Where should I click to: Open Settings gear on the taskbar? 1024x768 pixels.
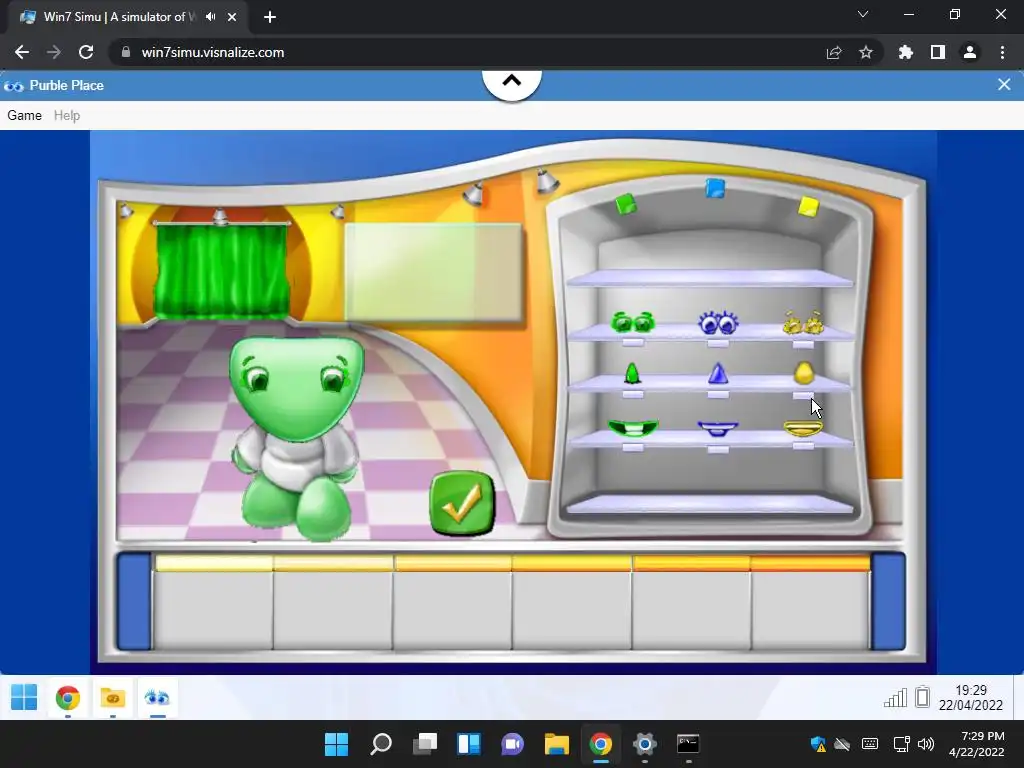pos(645,744)
